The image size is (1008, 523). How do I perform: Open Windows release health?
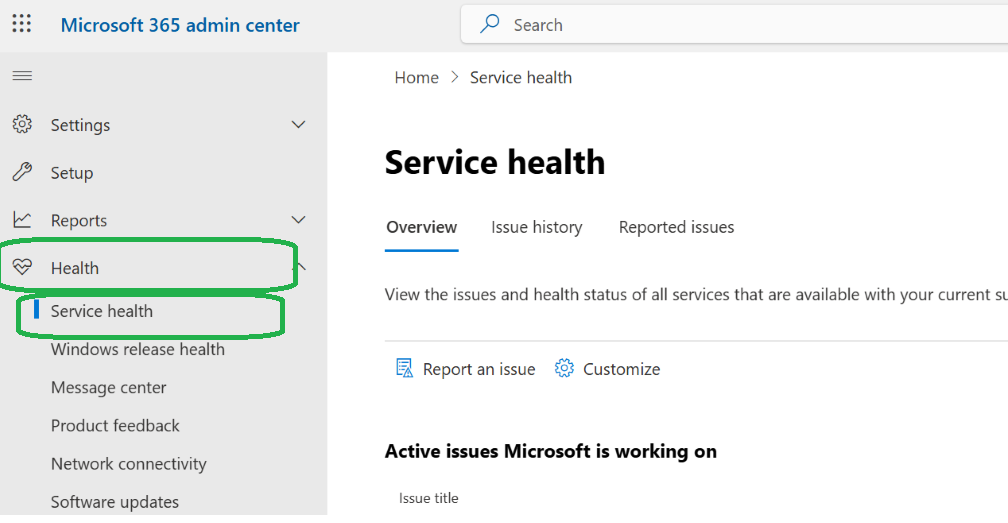pos(138,349)
